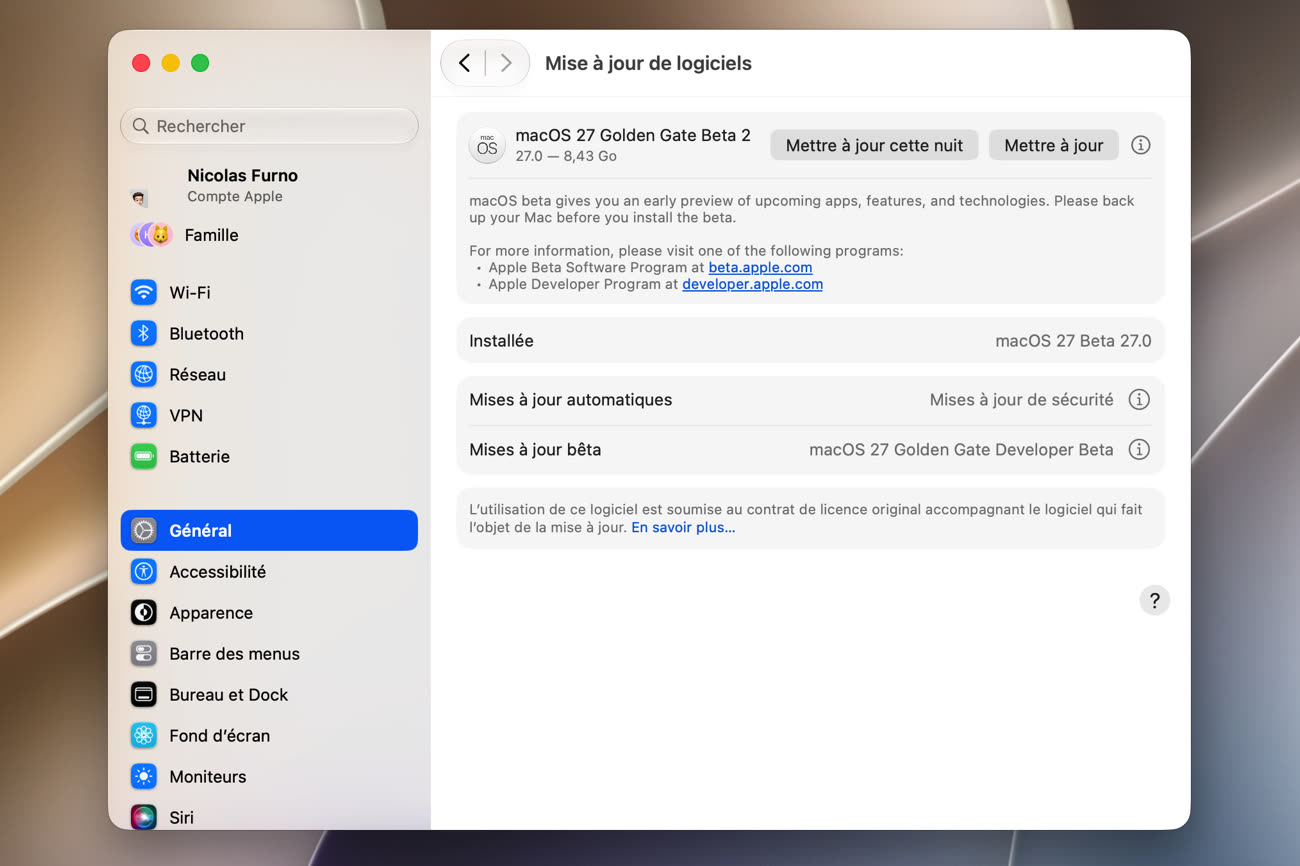Click the Mise à jour de logiciels title
The height and width of the screenshot is (866, 1300).
click(648, 63)
